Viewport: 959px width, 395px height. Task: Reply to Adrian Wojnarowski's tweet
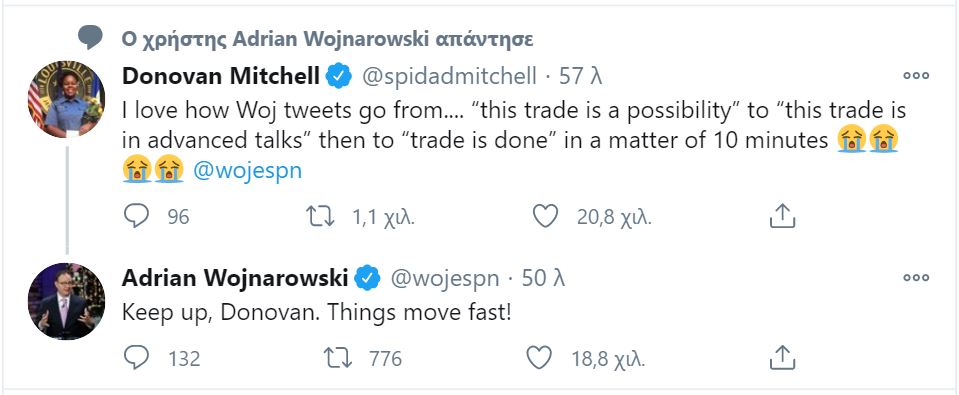coord(136,358)
